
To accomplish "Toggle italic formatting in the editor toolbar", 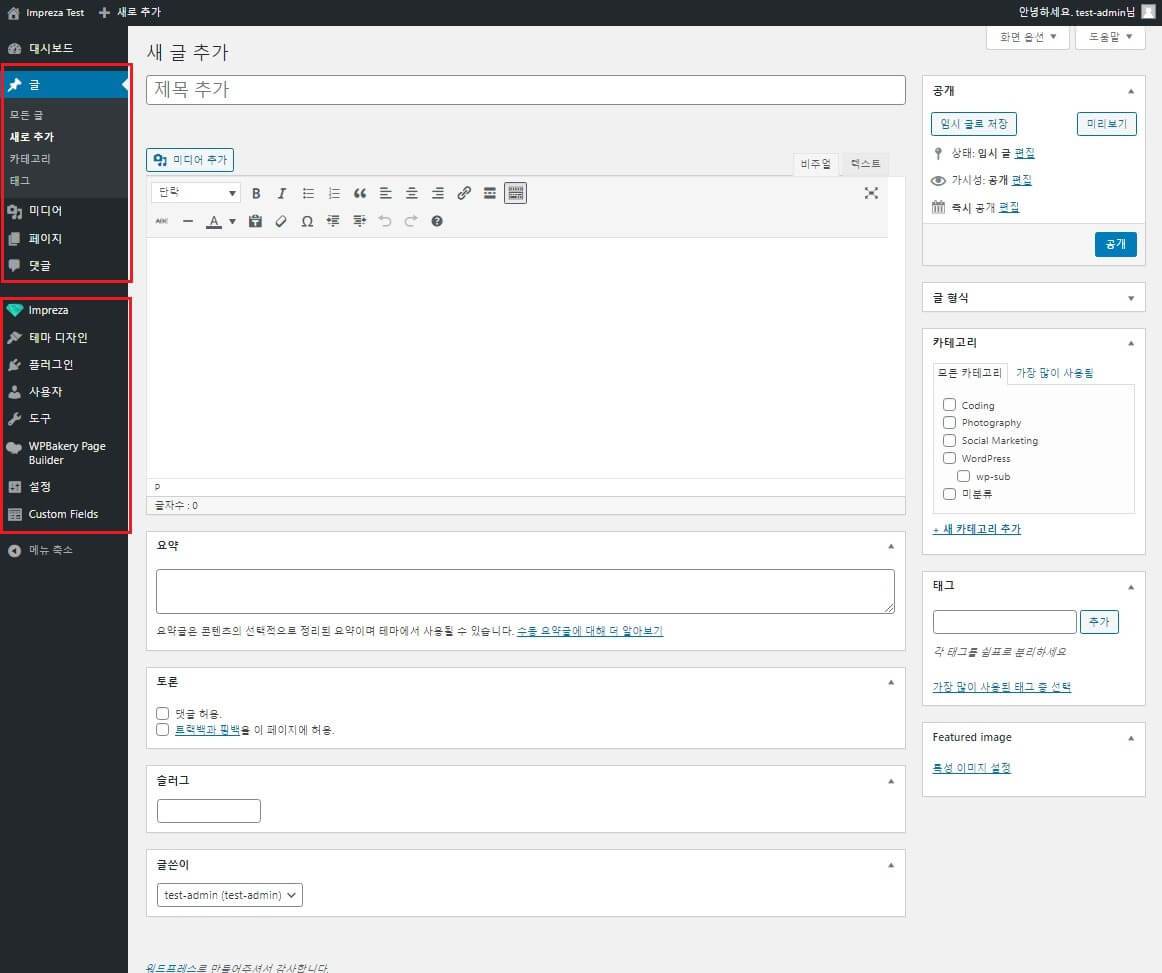I will click(x=282, y=193).
